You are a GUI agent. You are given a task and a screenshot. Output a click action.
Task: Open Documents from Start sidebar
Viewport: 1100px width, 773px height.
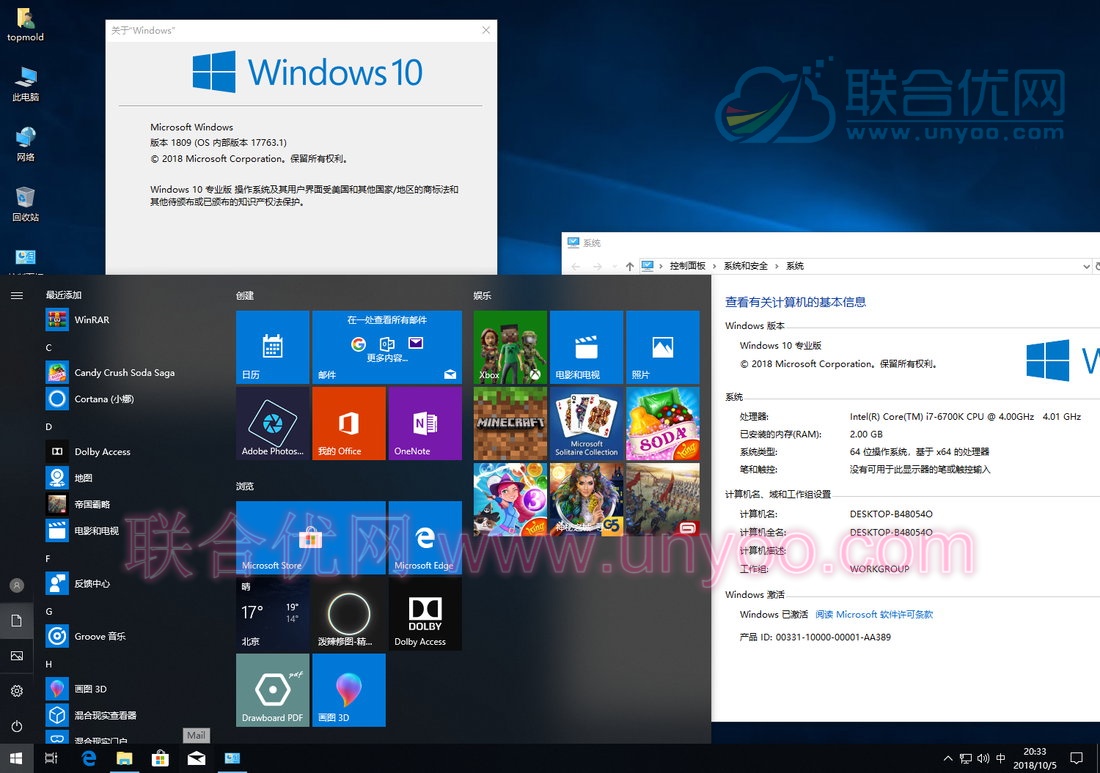click(17, 621)
